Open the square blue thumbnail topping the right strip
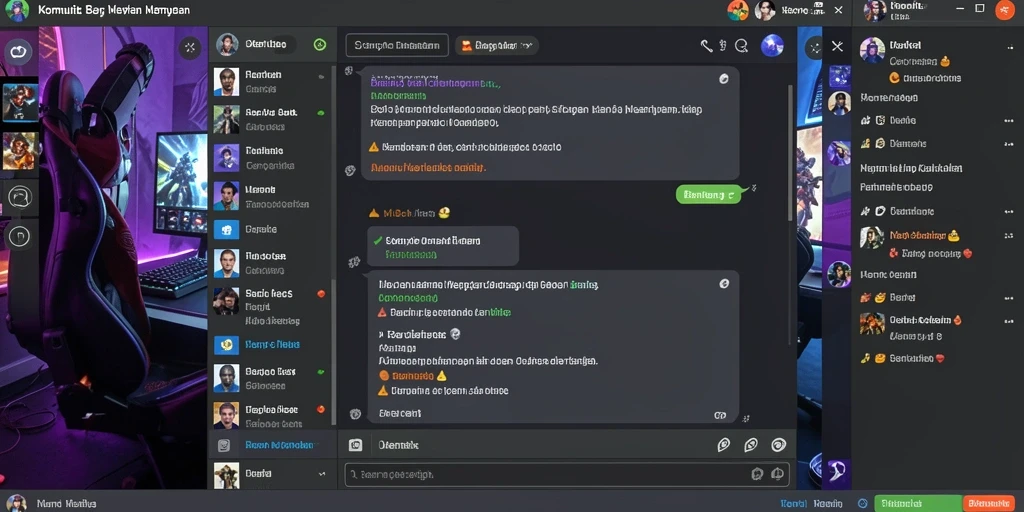Viewport: 1024px width, 512px height. pos(839,76)
